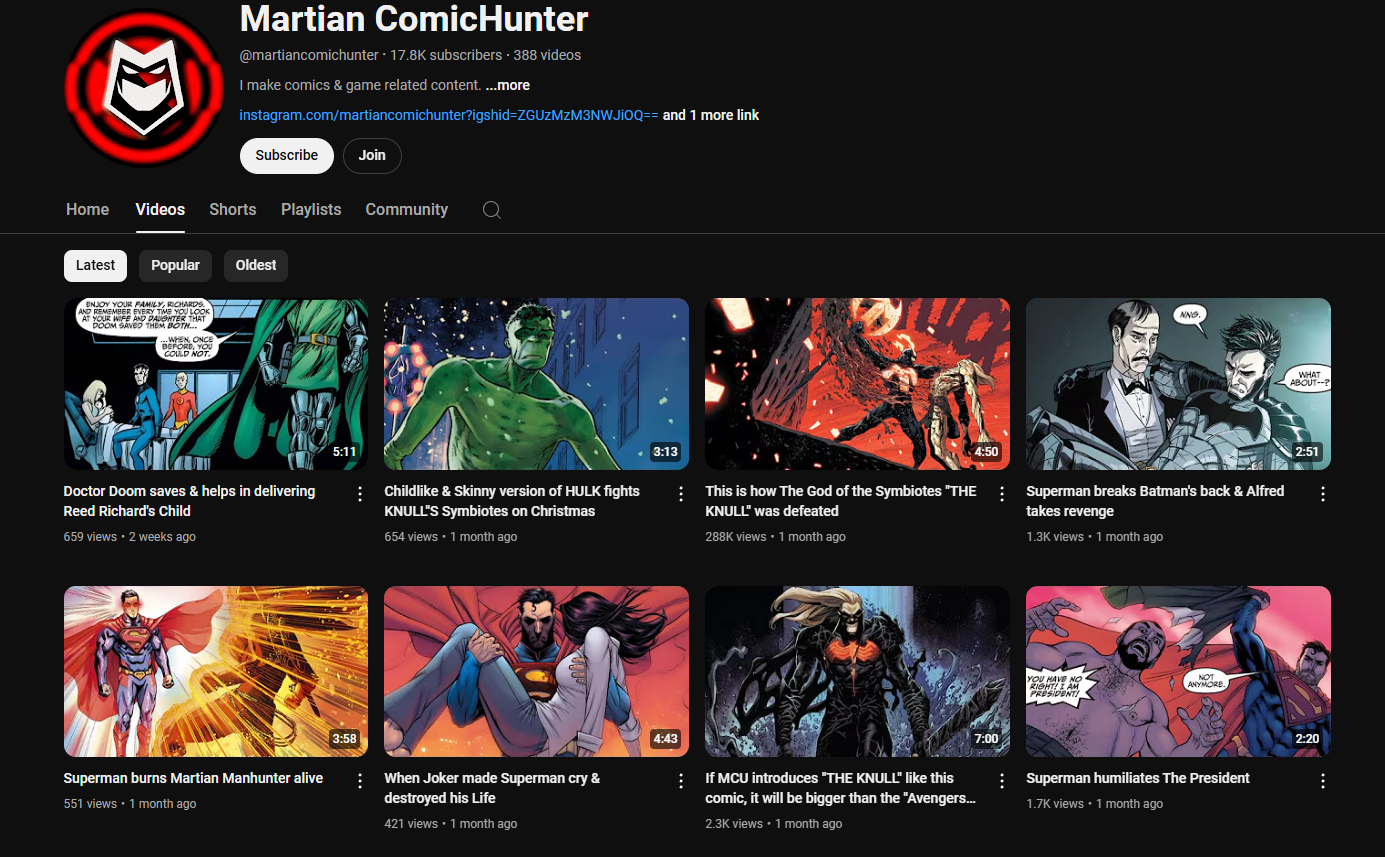This screenshot has height=857, width=1385.
Task: Show the 'and 1 more link' list
Action: tap(711, 115)
